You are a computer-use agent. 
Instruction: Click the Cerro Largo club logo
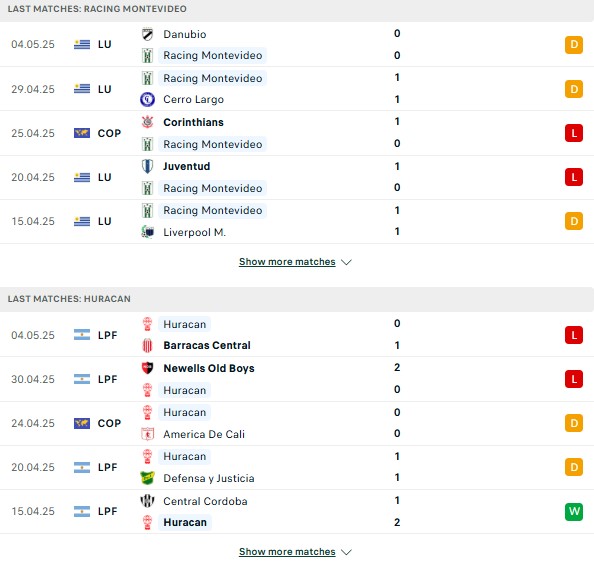coord(147,99)
